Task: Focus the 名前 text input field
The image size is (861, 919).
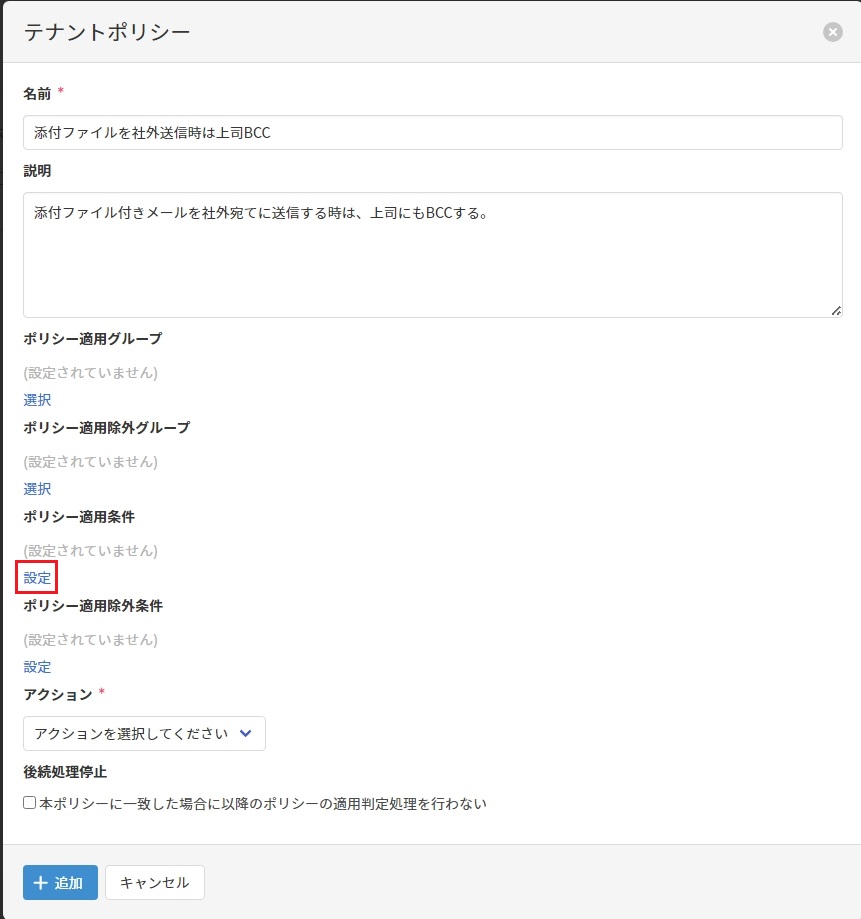Action: (x=432, y=133)
